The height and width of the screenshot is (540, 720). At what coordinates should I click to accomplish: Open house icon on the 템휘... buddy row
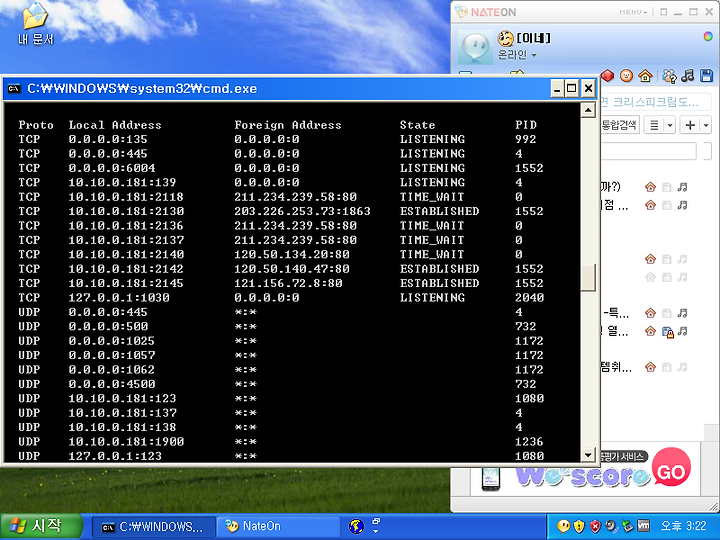[650, 367]
